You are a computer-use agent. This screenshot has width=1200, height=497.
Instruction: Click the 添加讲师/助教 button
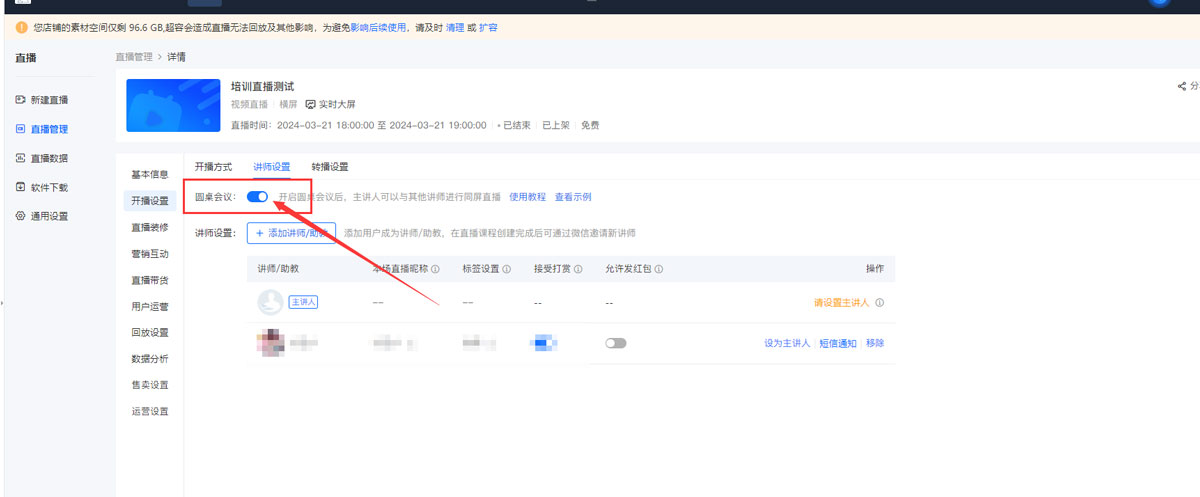tap(291, 233)
